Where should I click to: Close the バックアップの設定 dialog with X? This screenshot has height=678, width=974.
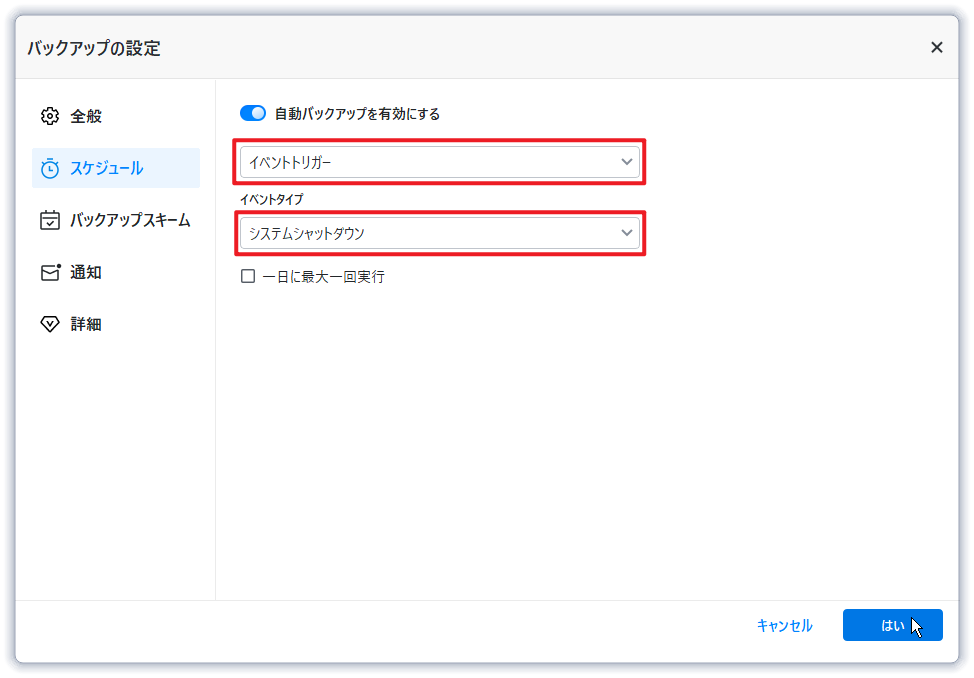(x=937, y=47)
